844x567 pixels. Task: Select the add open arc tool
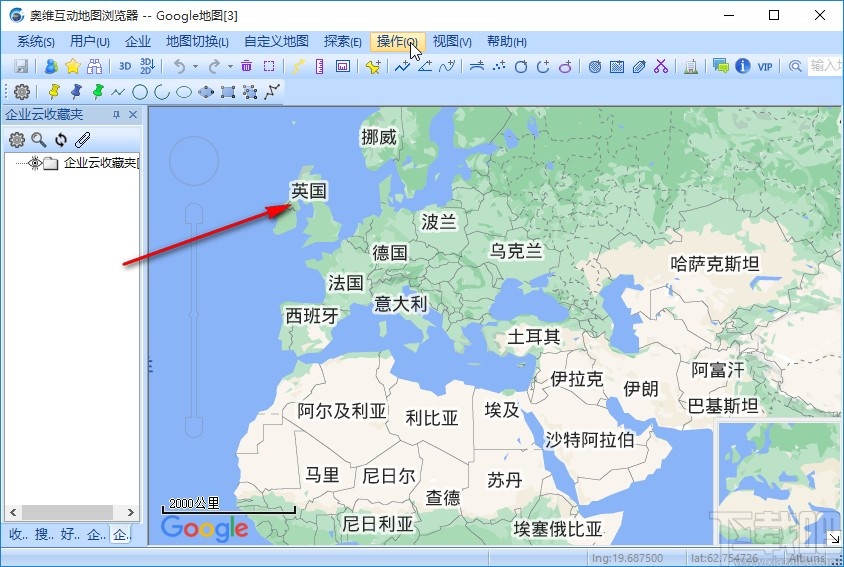click(x=543, y=66)
